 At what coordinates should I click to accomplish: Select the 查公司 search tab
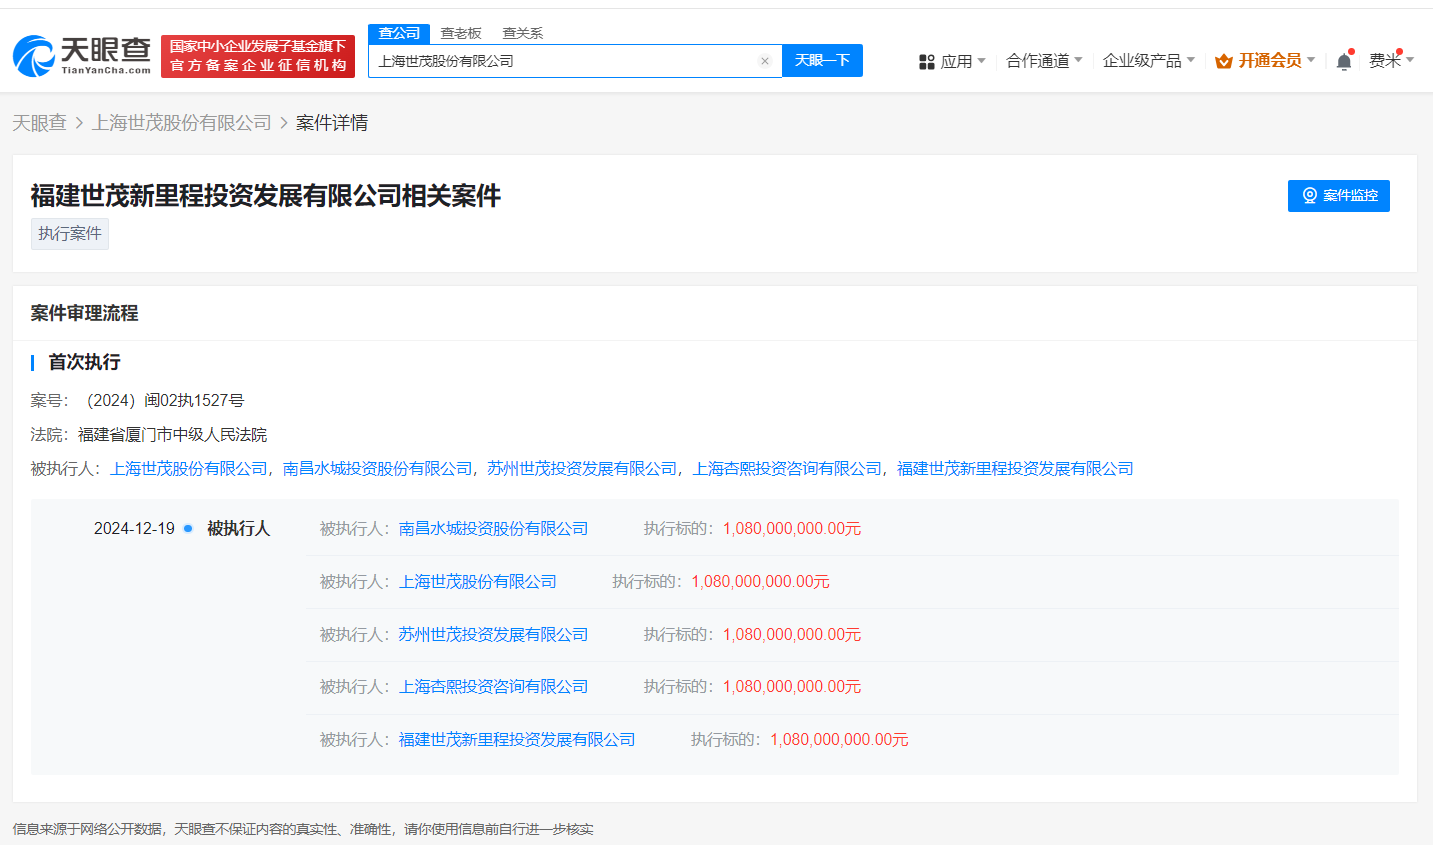point(399,33)
